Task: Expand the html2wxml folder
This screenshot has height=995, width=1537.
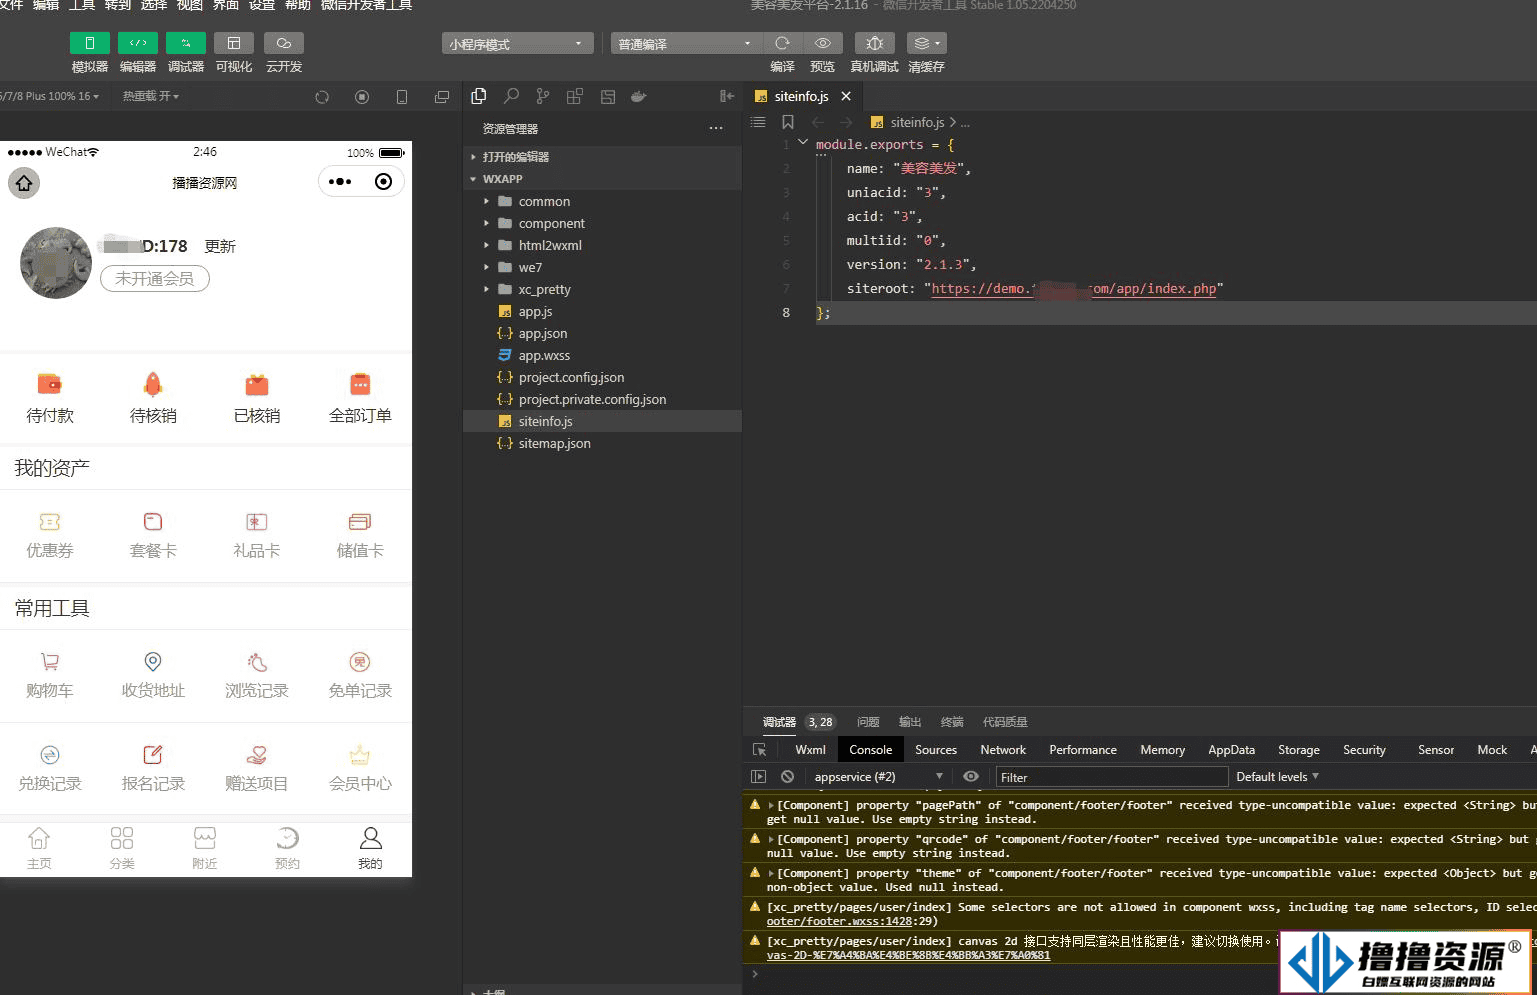Action: [x=603, y=245]
